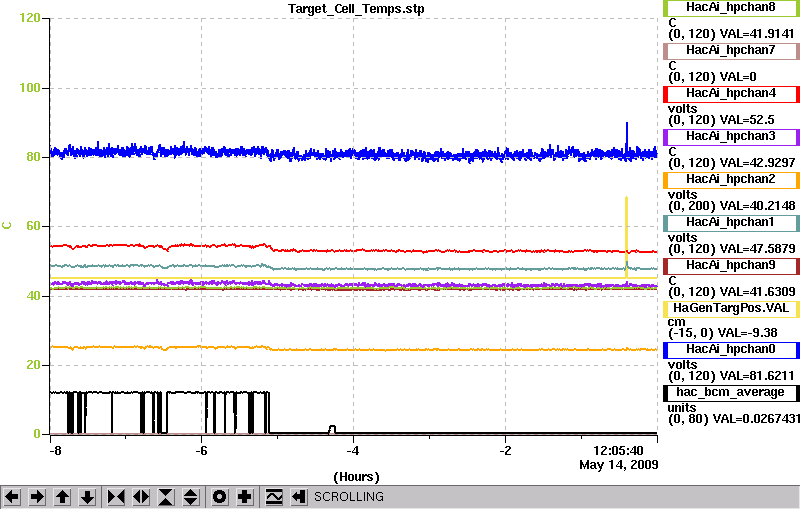
Task: Click the -6 hours x-axis label
Action: (x=202, y=451)
